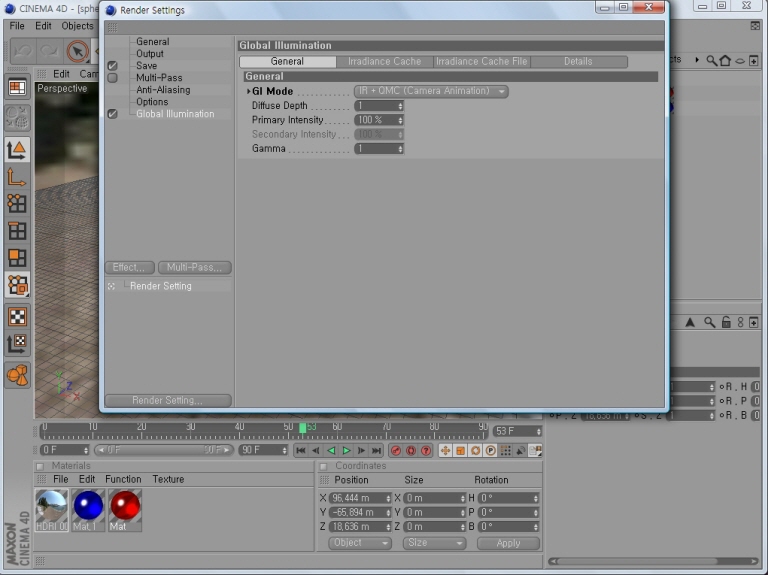Select the live selection arrow tool
The height and width of the screenshot is (575, 768).
tap(77, 51)
